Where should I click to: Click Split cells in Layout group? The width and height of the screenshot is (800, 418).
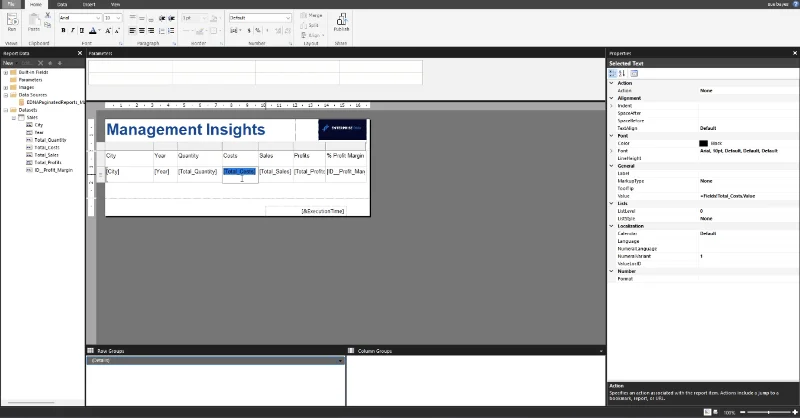click(x=310, y=25)
